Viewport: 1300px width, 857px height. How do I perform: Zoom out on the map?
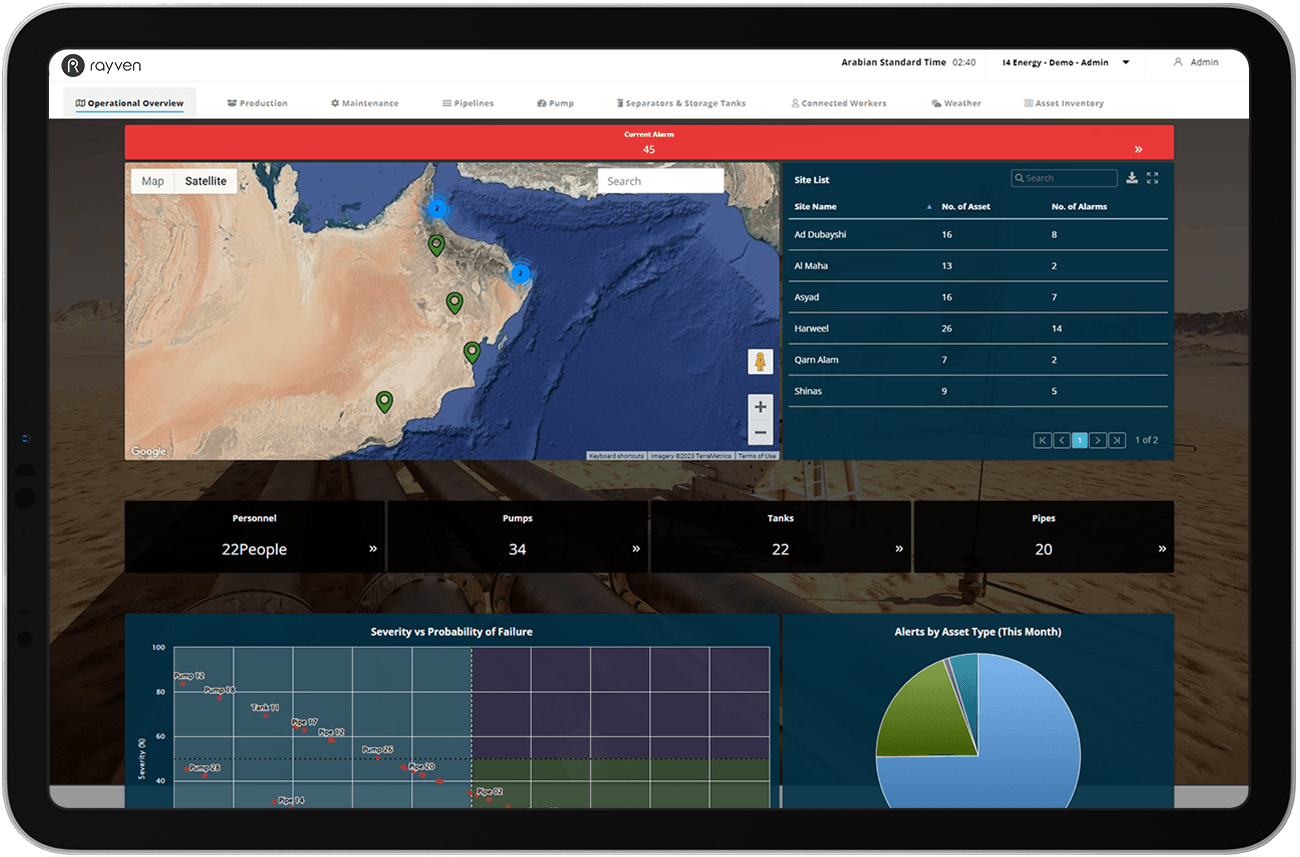point(760,432)
